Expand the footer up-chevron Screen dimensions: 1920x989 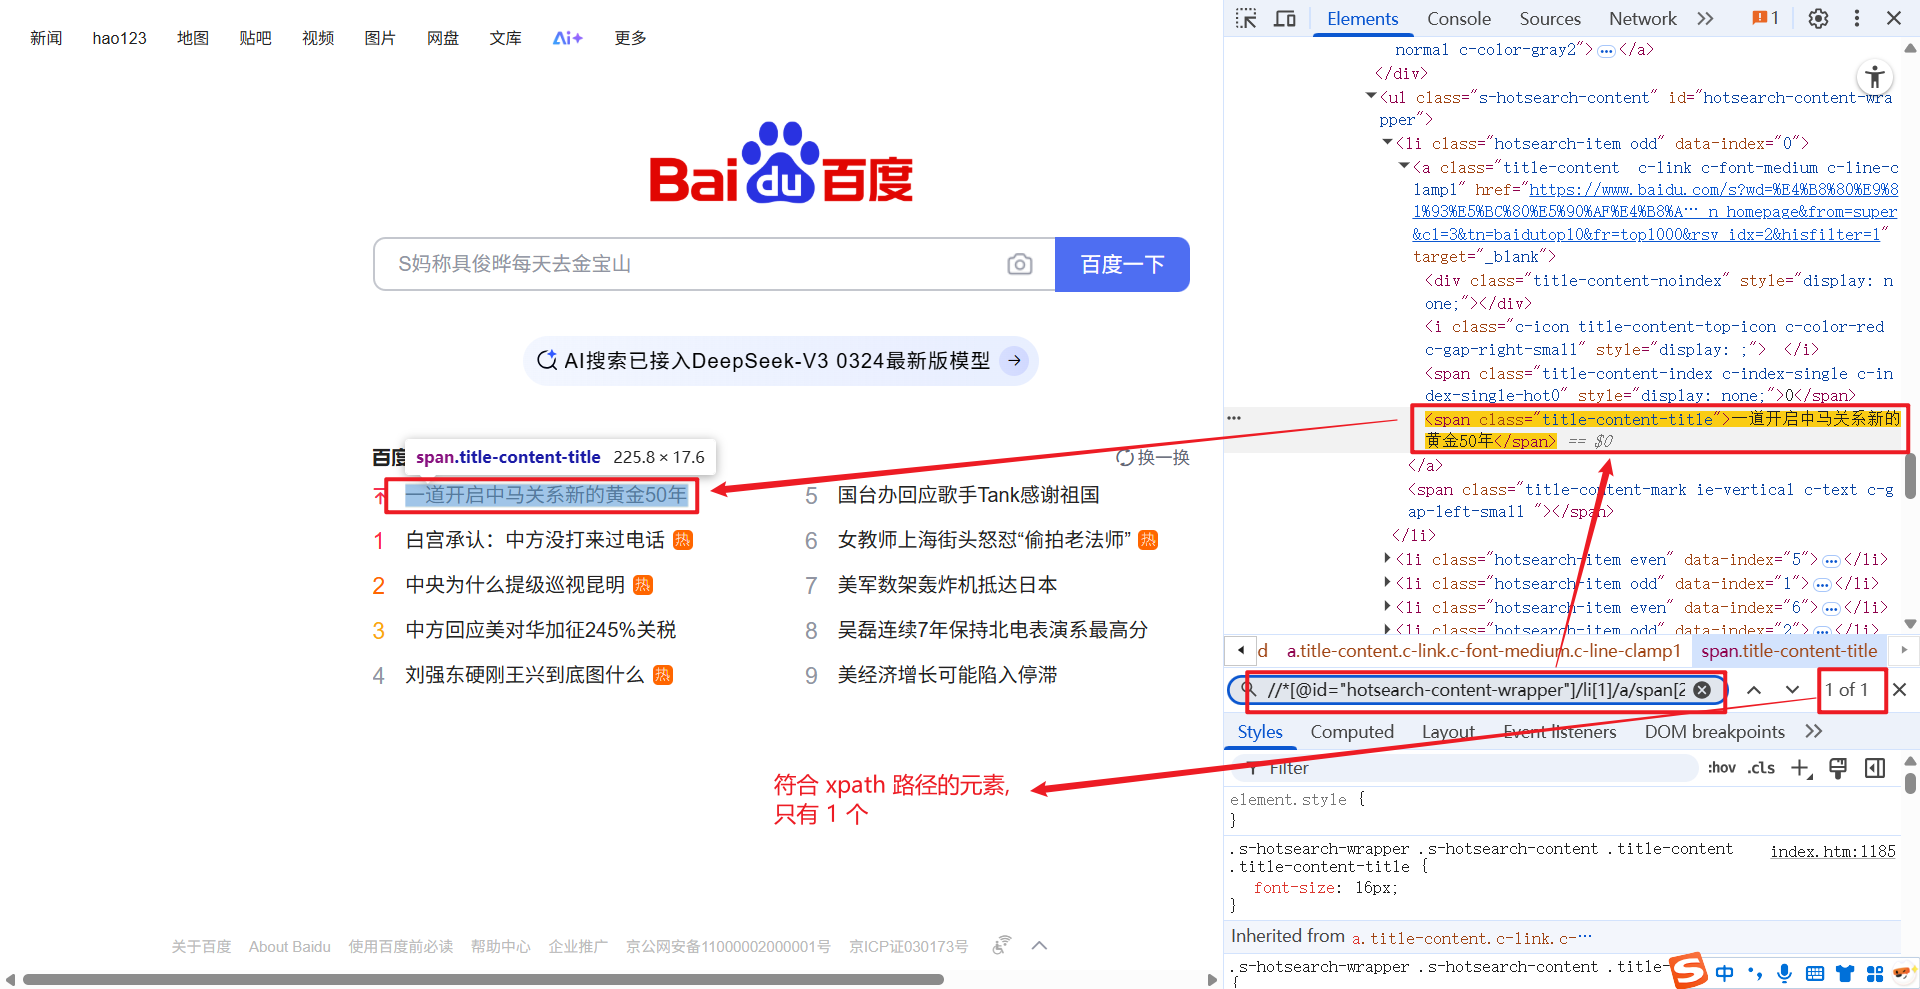(1039, 946)
